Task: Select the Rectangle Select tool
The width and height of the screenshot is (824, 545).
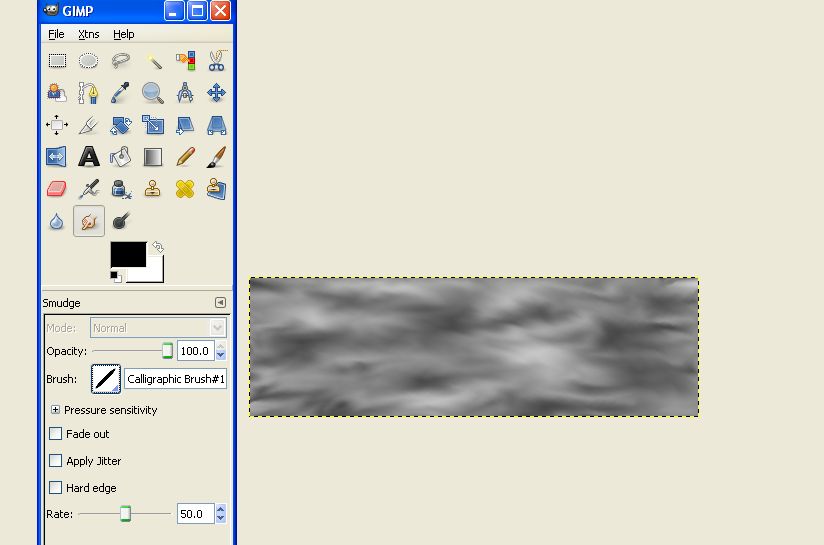Action: pyautogui.click(x=57, y=61)
